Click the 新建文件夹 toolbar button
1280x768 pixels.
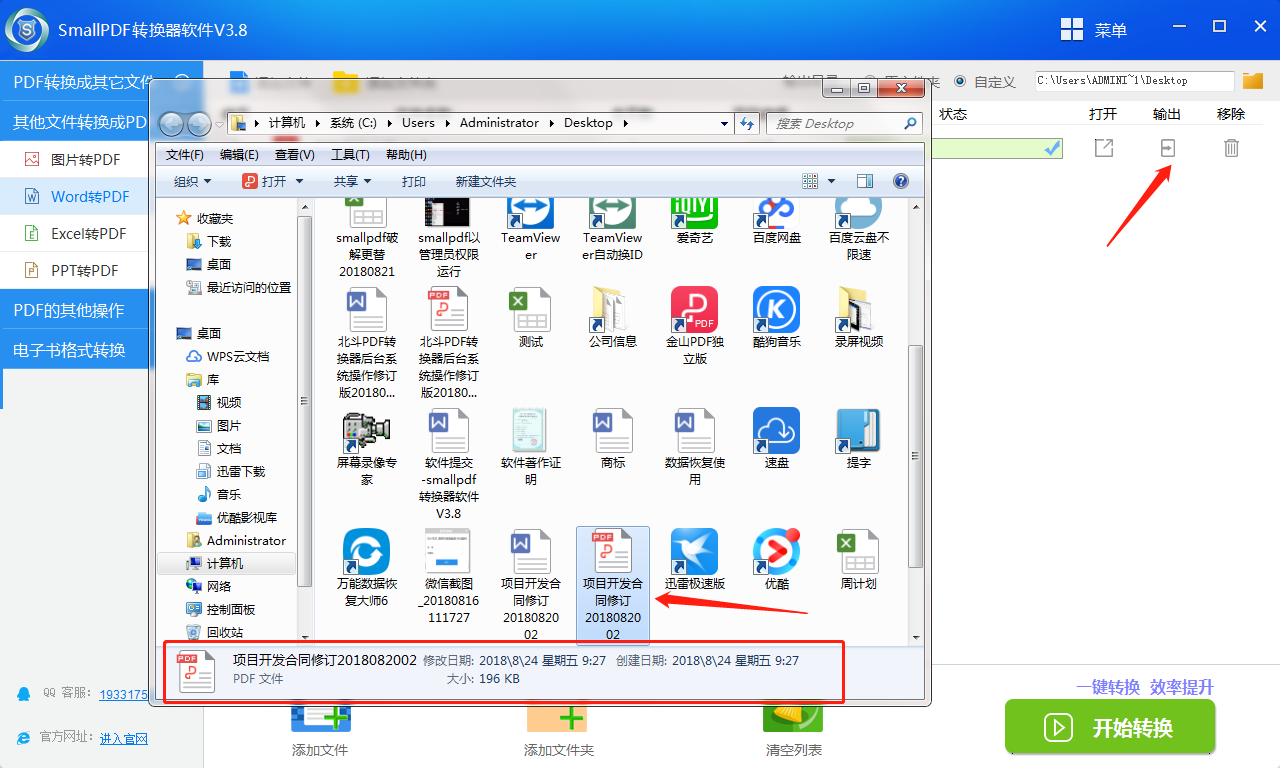pyautogui.click(x=486, y=181)
